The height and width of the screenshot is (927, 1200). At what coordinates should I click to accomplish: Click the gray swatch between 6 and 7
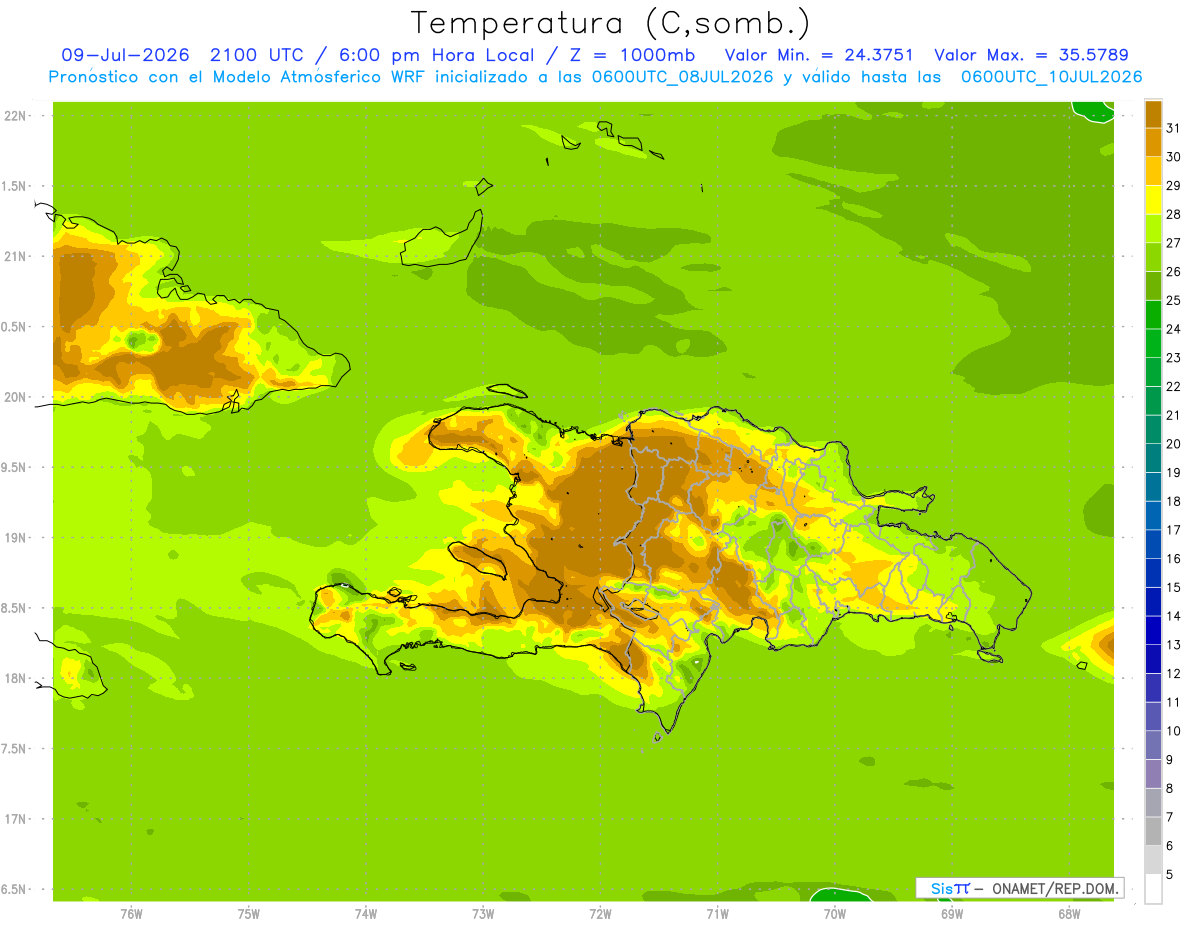[x=1153, y=831]
